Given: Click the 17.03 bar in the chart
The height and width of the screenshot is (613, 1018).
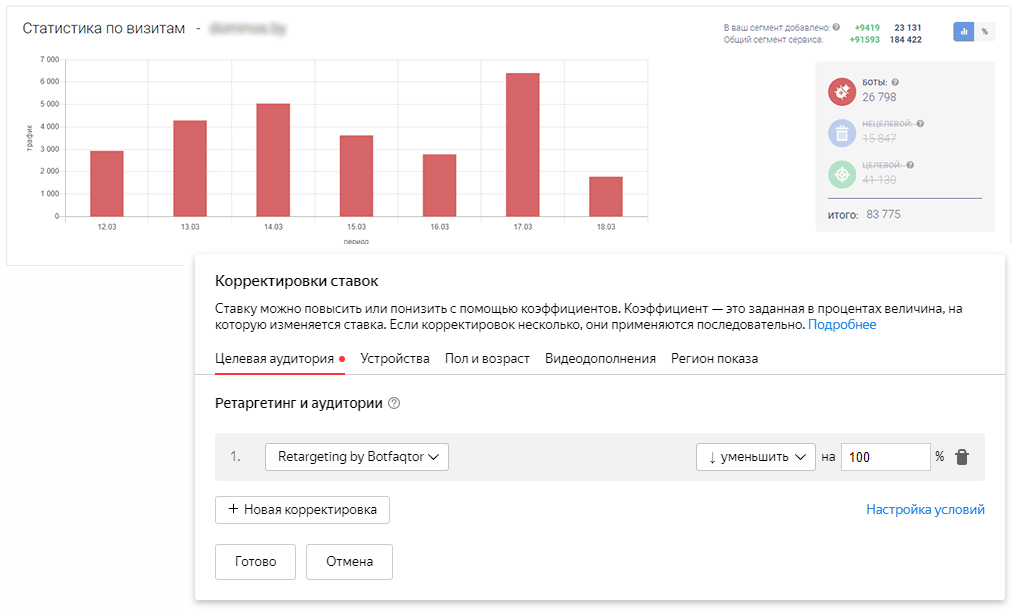Looking at the screenshot, I should click(522, 145).
